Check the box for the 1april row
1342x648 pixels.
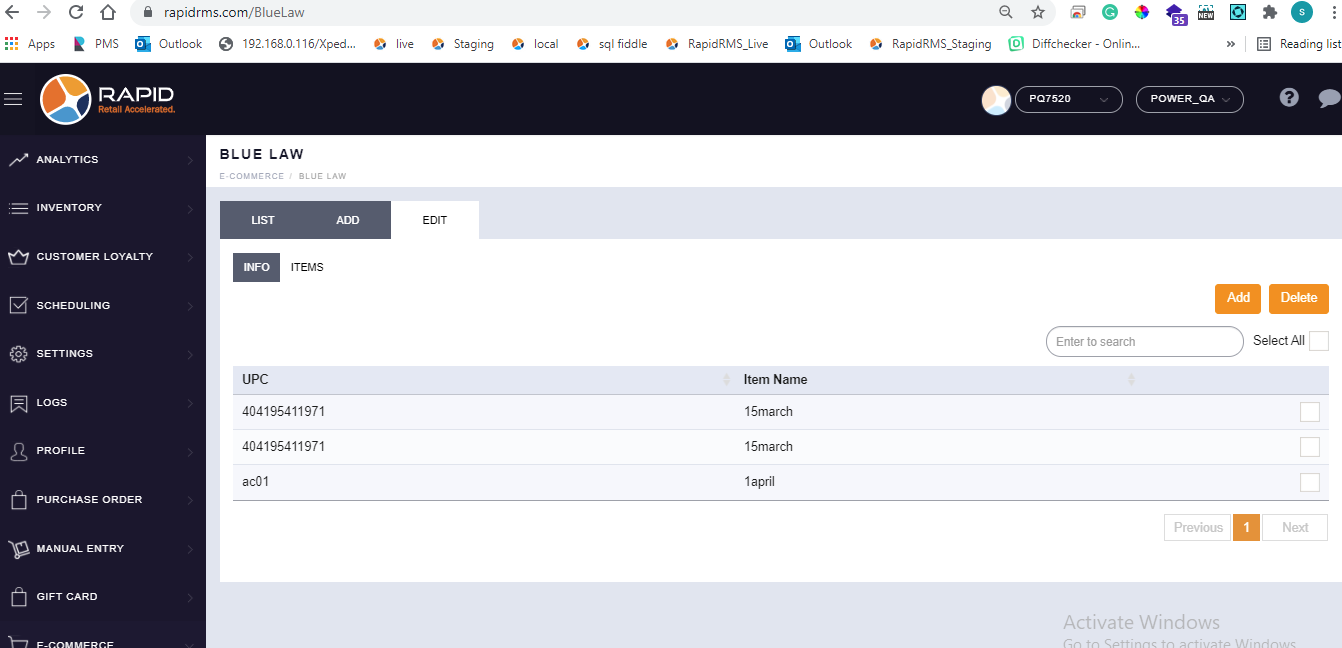(x=1309, y=482)
